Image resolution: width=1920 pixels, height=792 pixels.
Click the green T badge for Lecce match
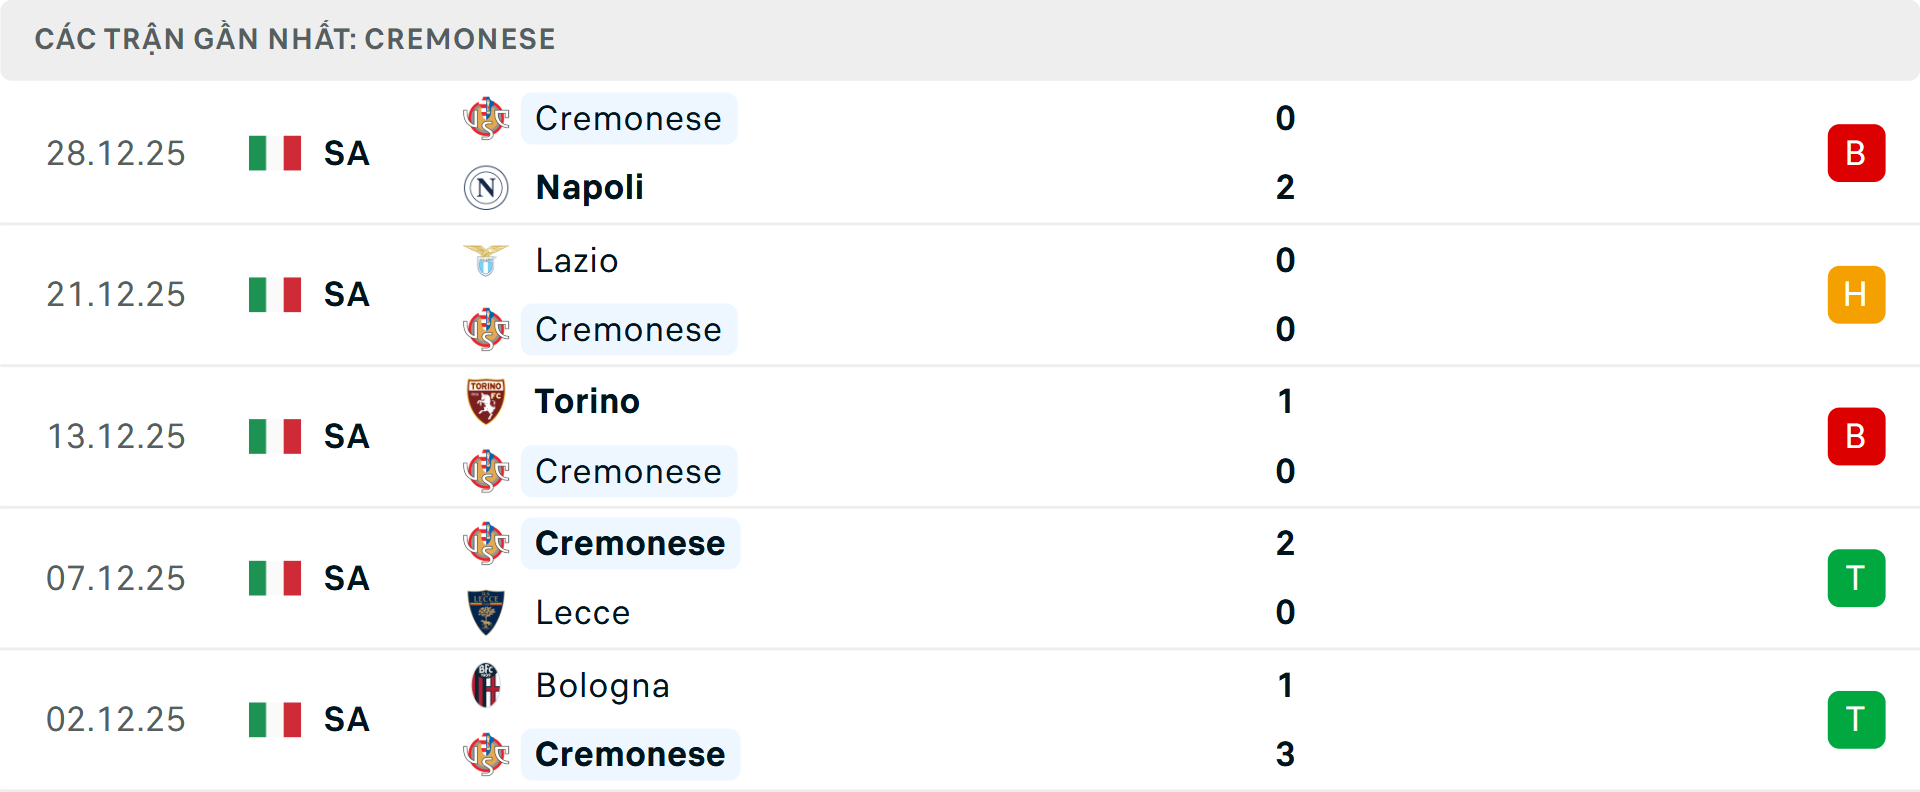coord(1855,578)
